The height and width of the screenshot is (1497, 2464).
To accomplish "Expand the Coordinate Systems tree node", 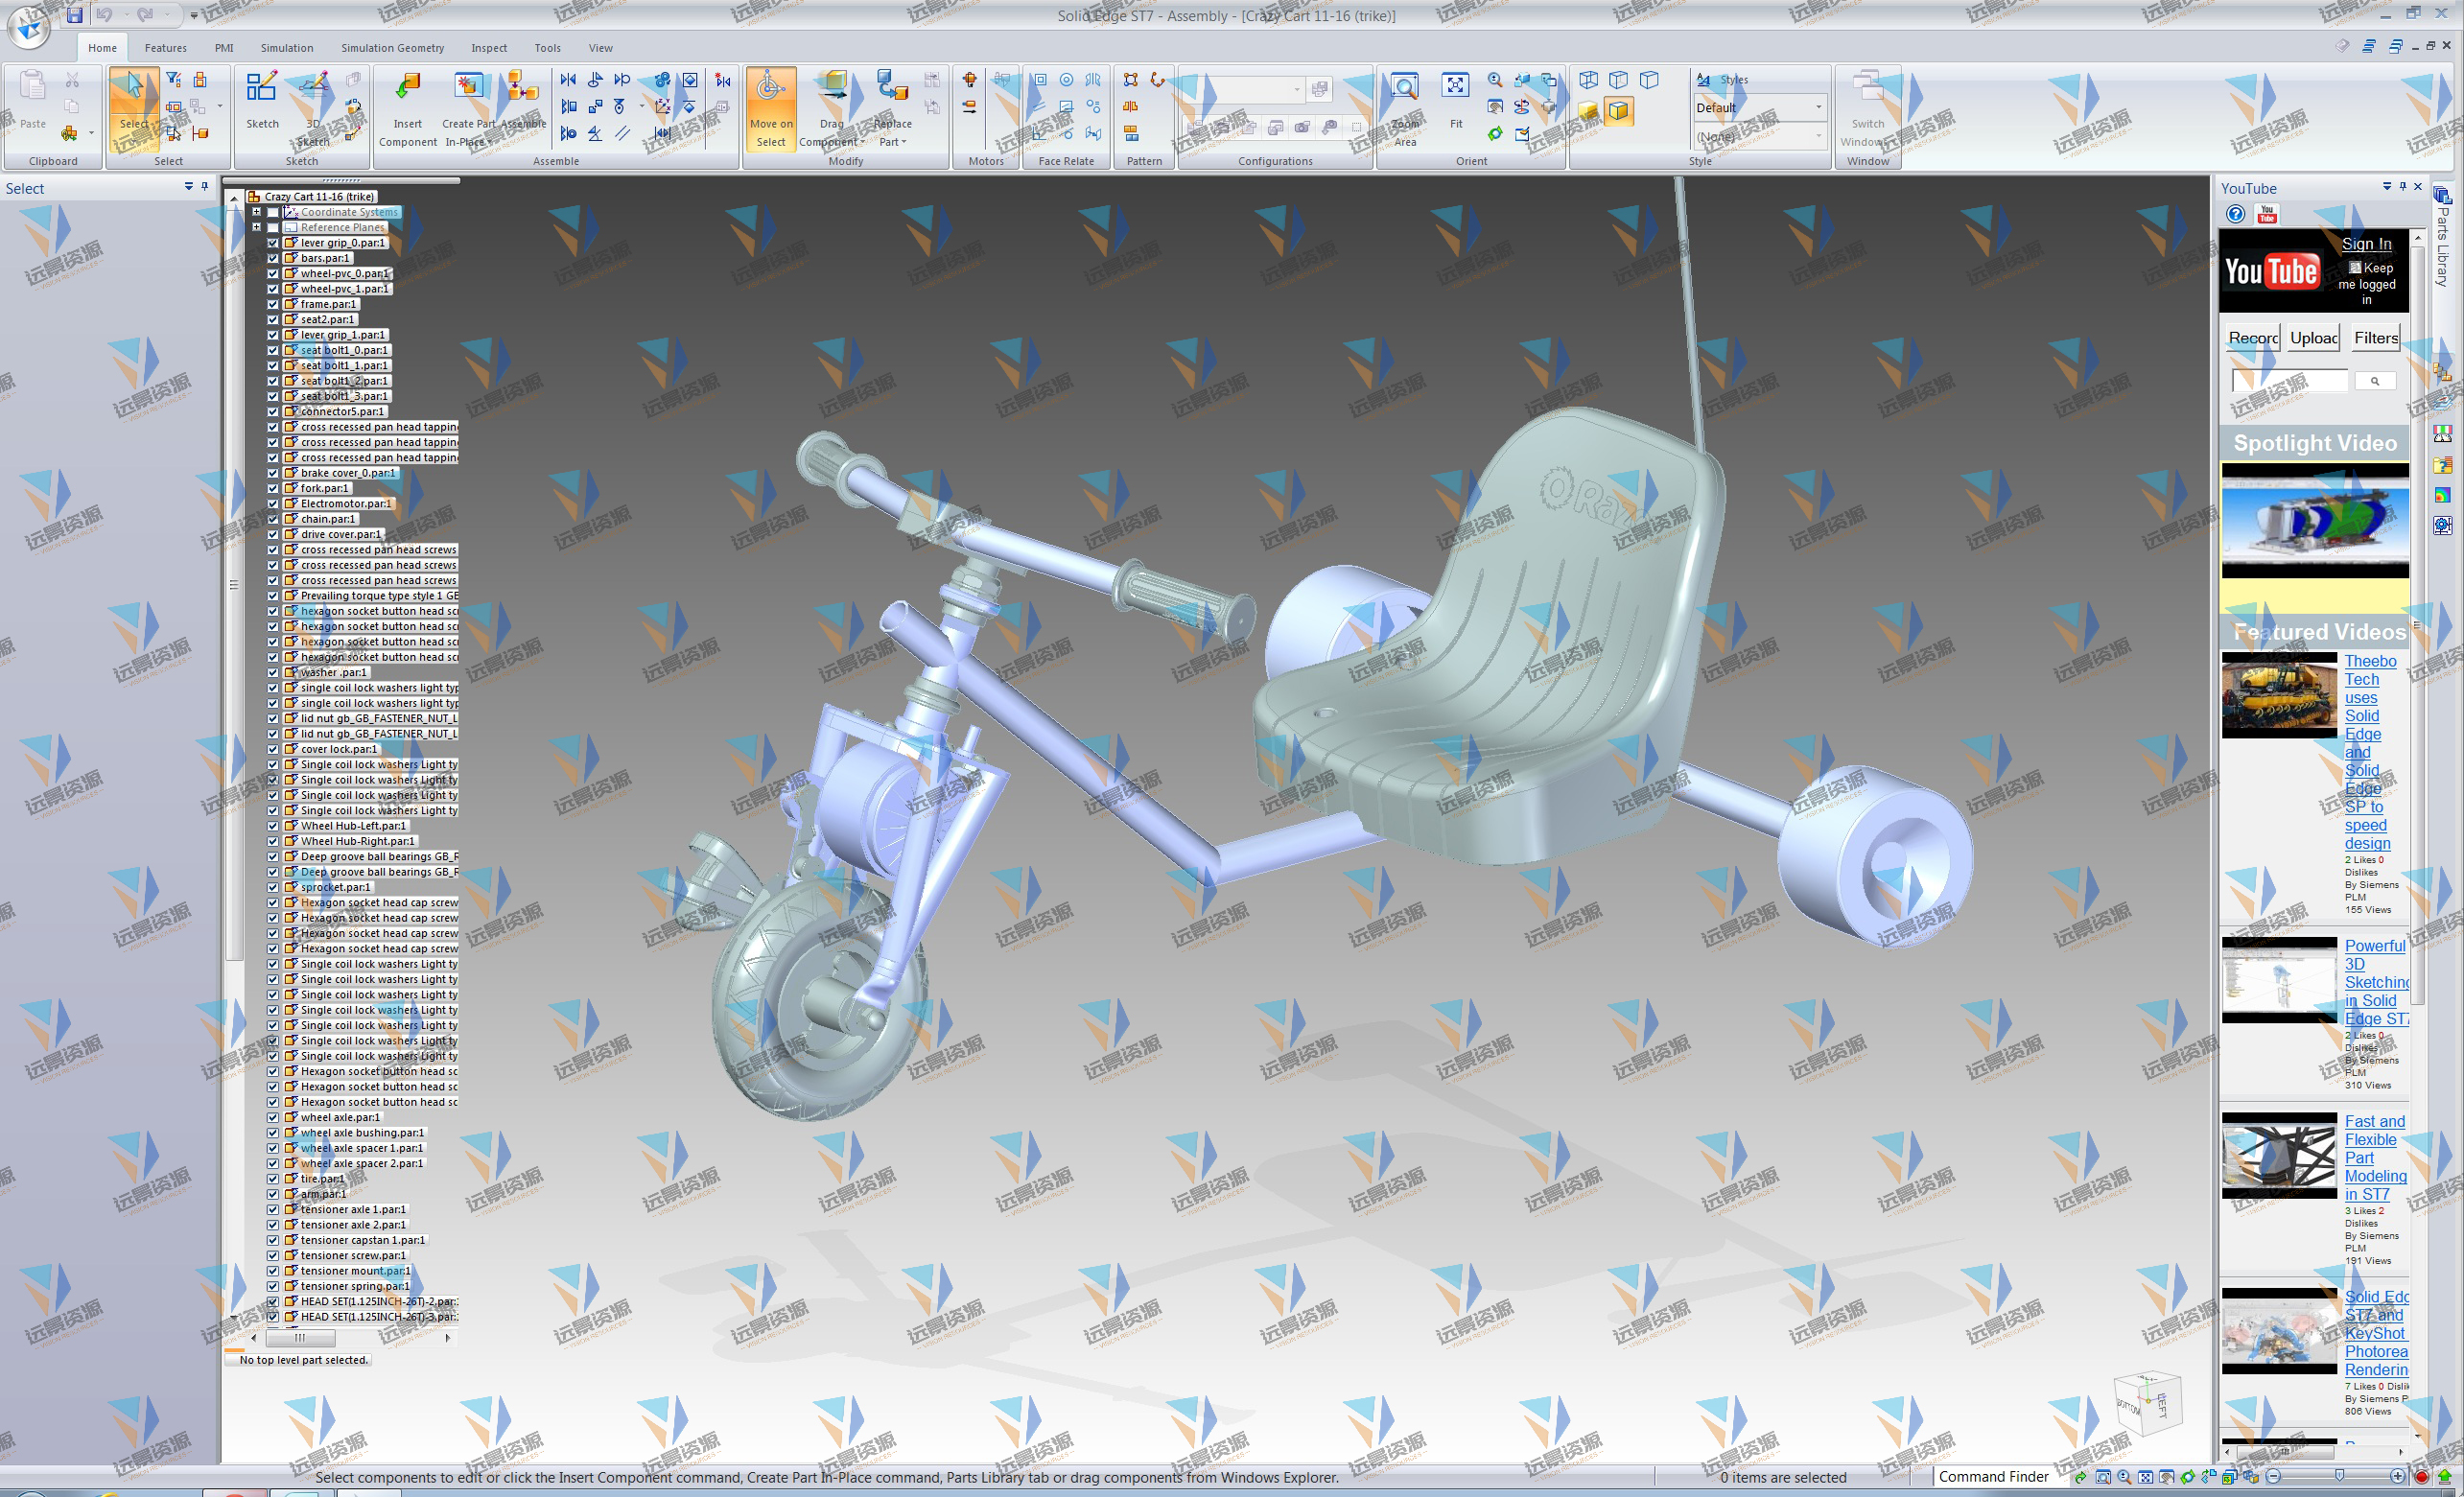I will click(256, 212).
